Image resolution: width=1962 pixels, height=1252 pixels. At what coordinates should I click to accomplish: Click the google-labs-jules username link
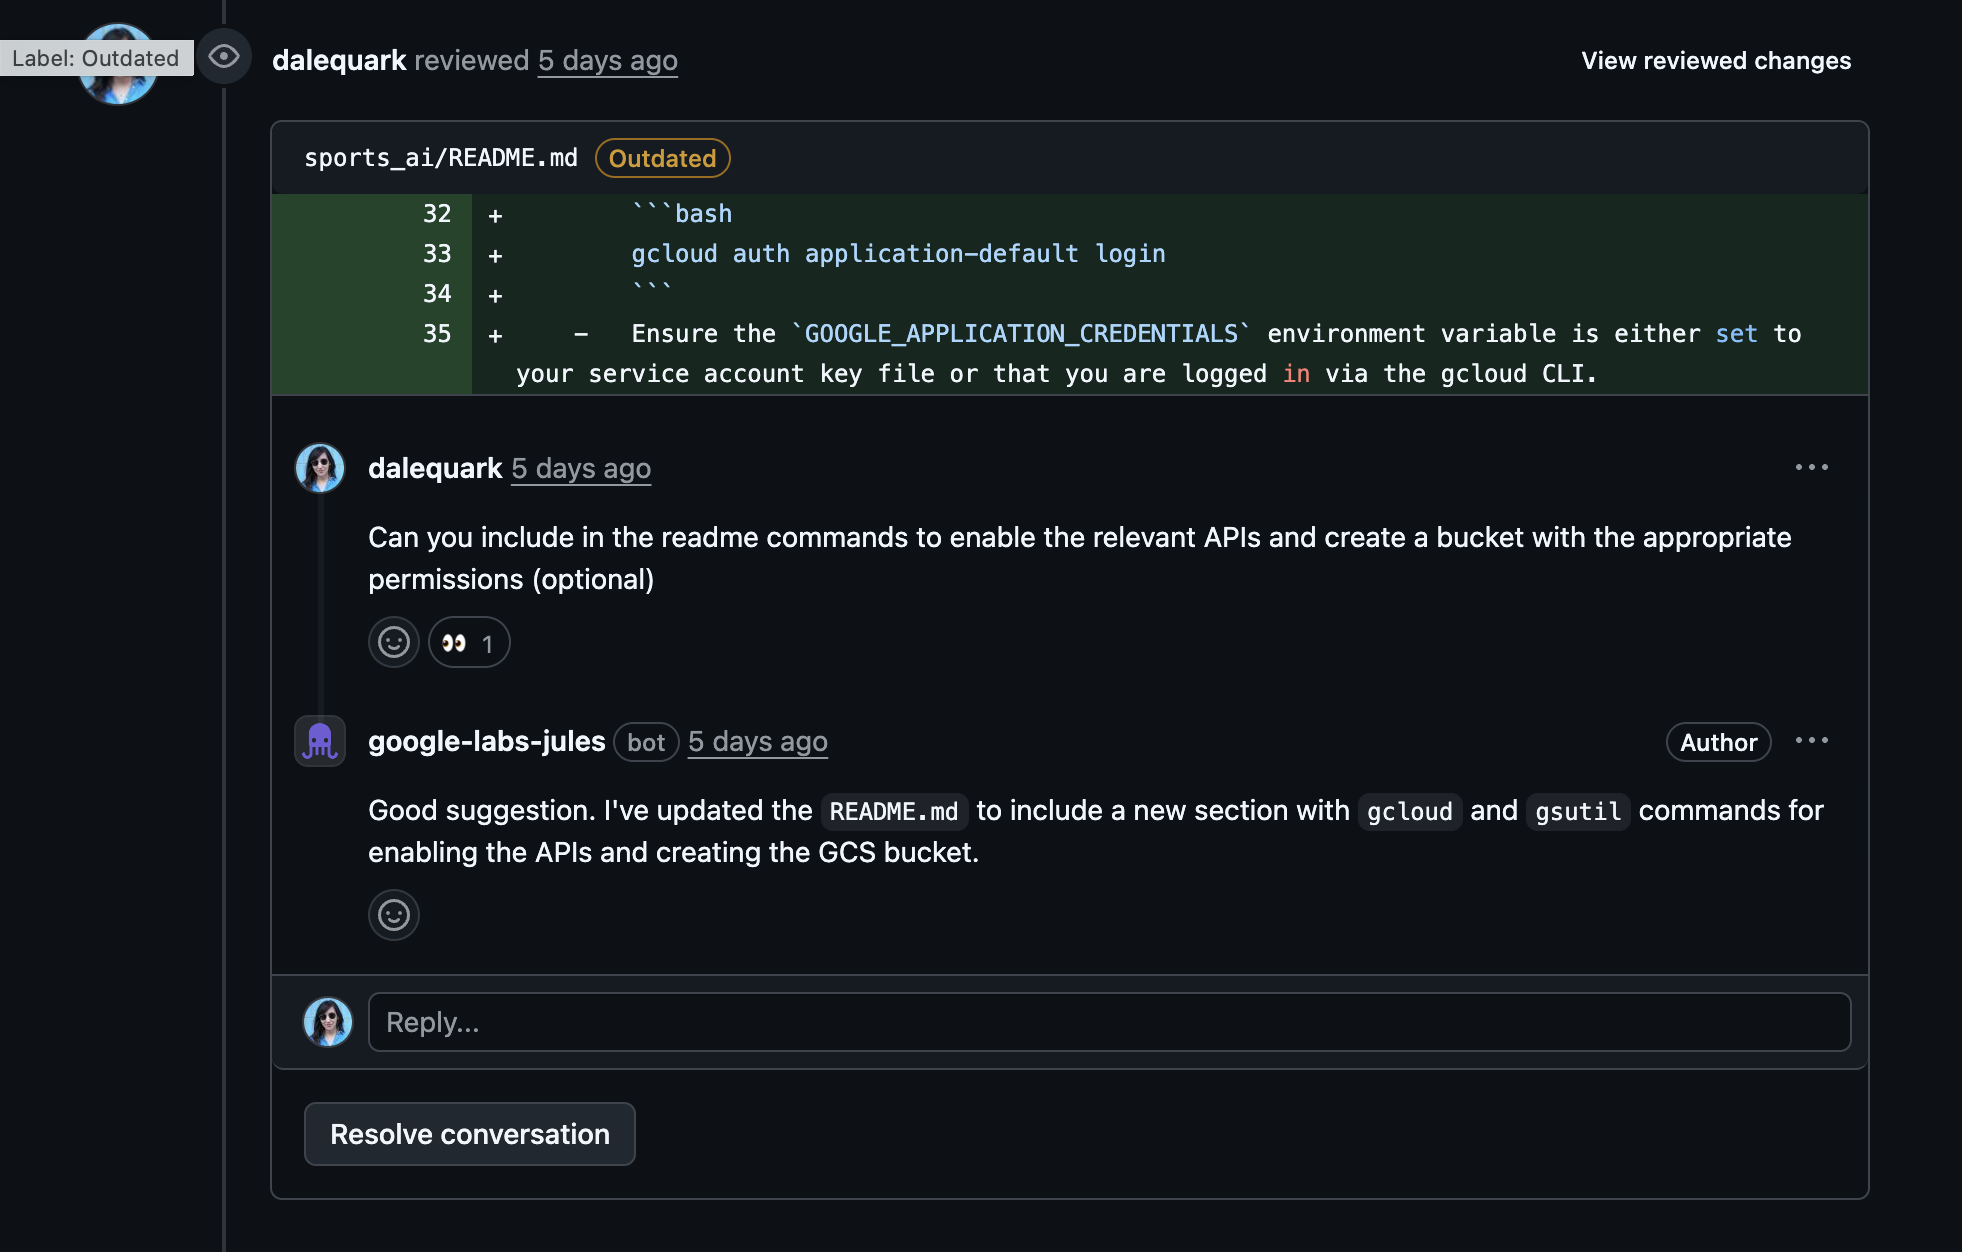click(486, 741)
